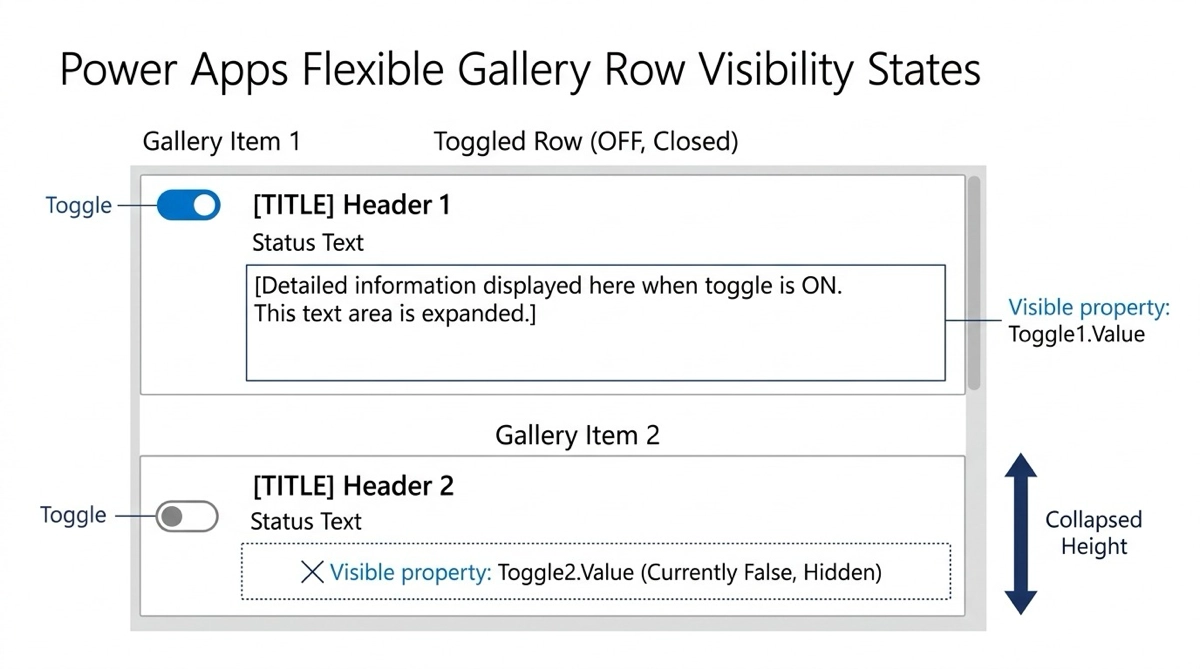
Task: Click the X icon beside Visible property
Action: [x=312, y=572]
